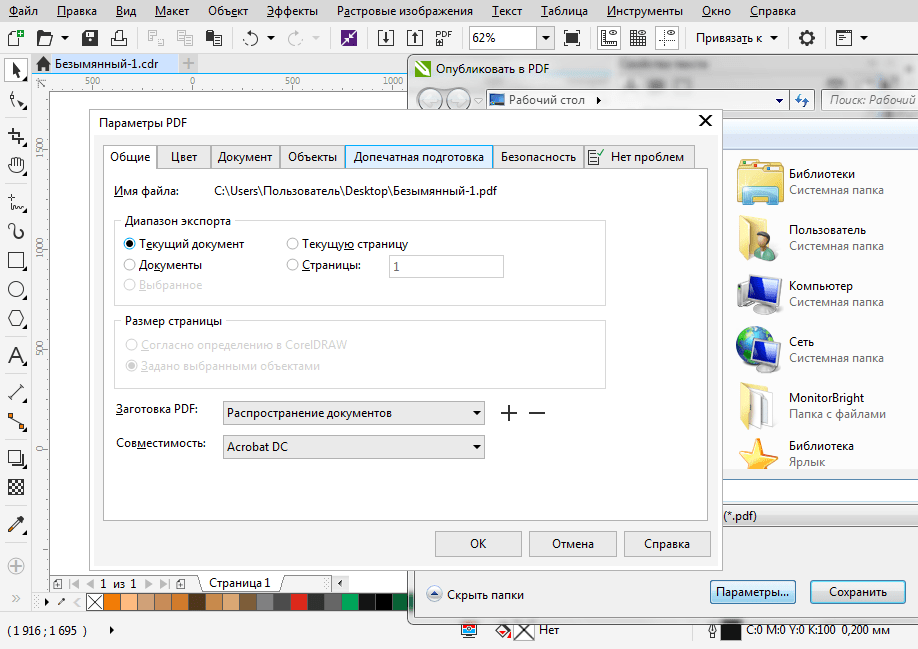The width and height of the screenshot is (918, 649).
Task: Add PDF preset with plus icon
Action: coord(509,413)
